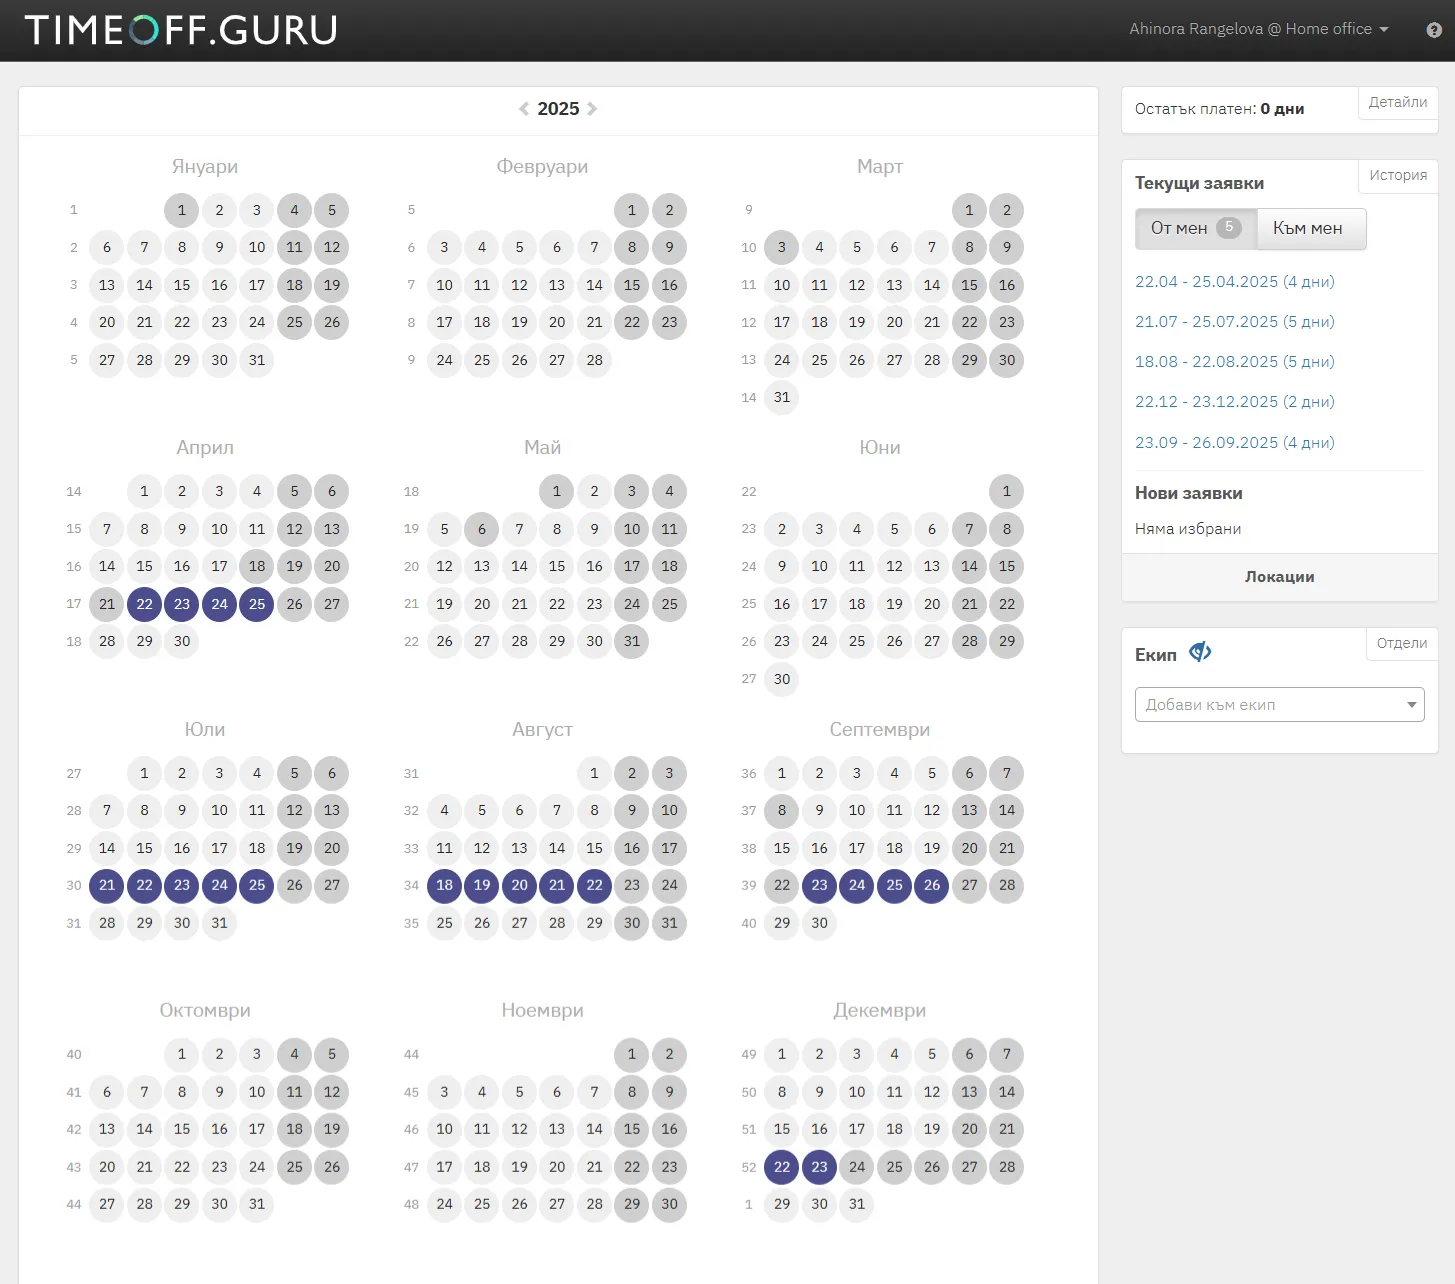
Task: Open the 'История' tab
Action: pos(1398,175)
